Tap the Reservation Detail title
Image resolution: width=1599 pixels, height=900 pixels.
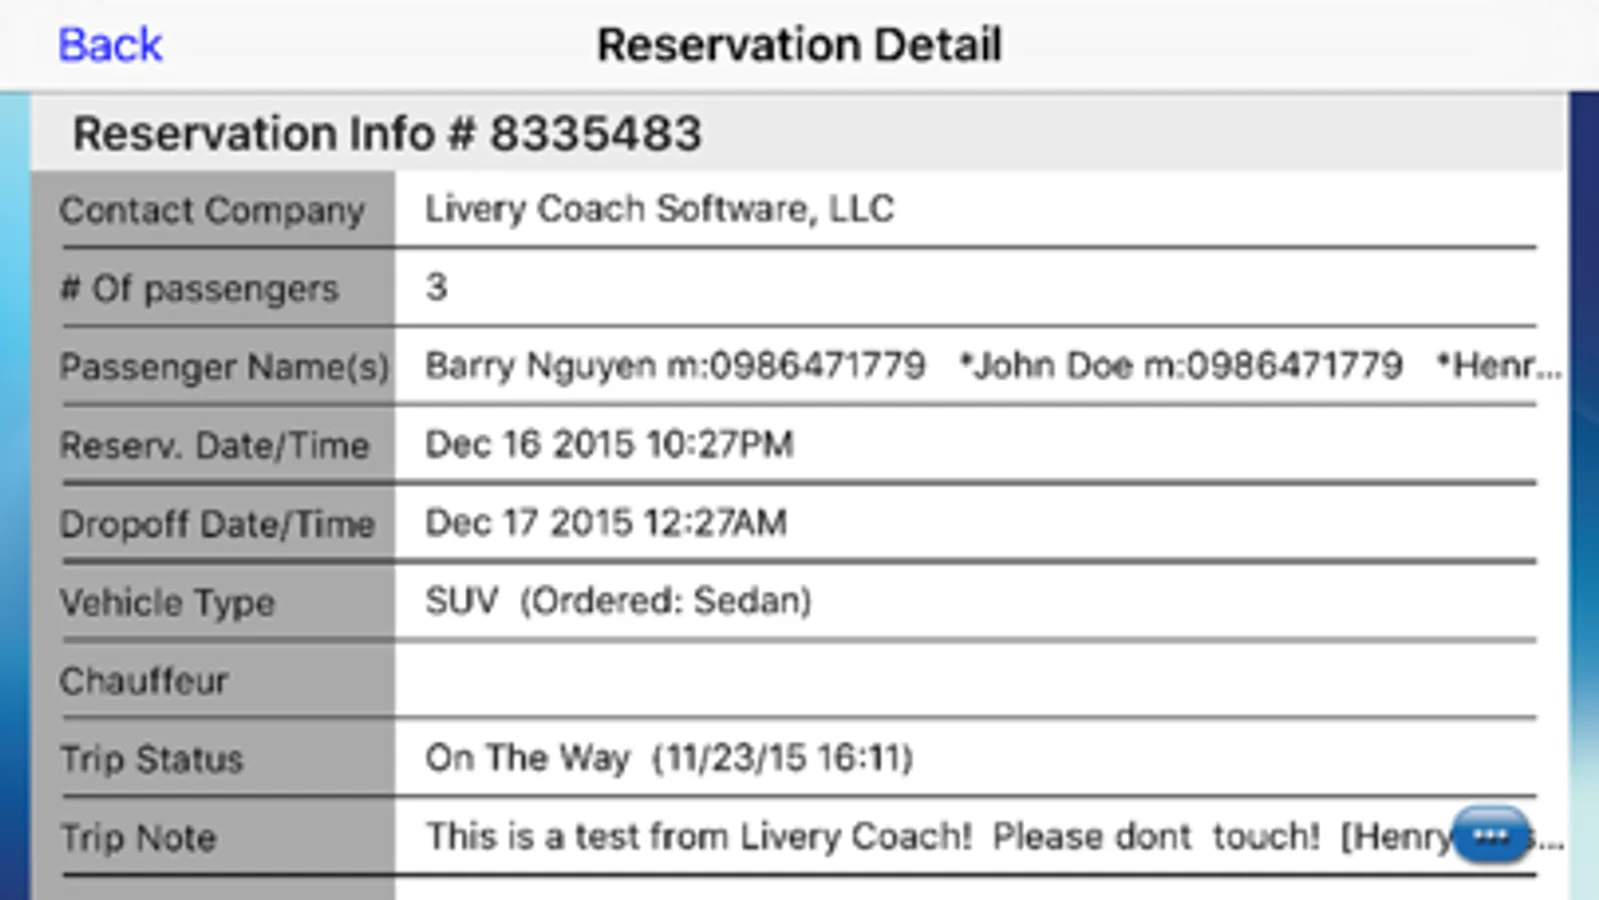coord(799,45)
